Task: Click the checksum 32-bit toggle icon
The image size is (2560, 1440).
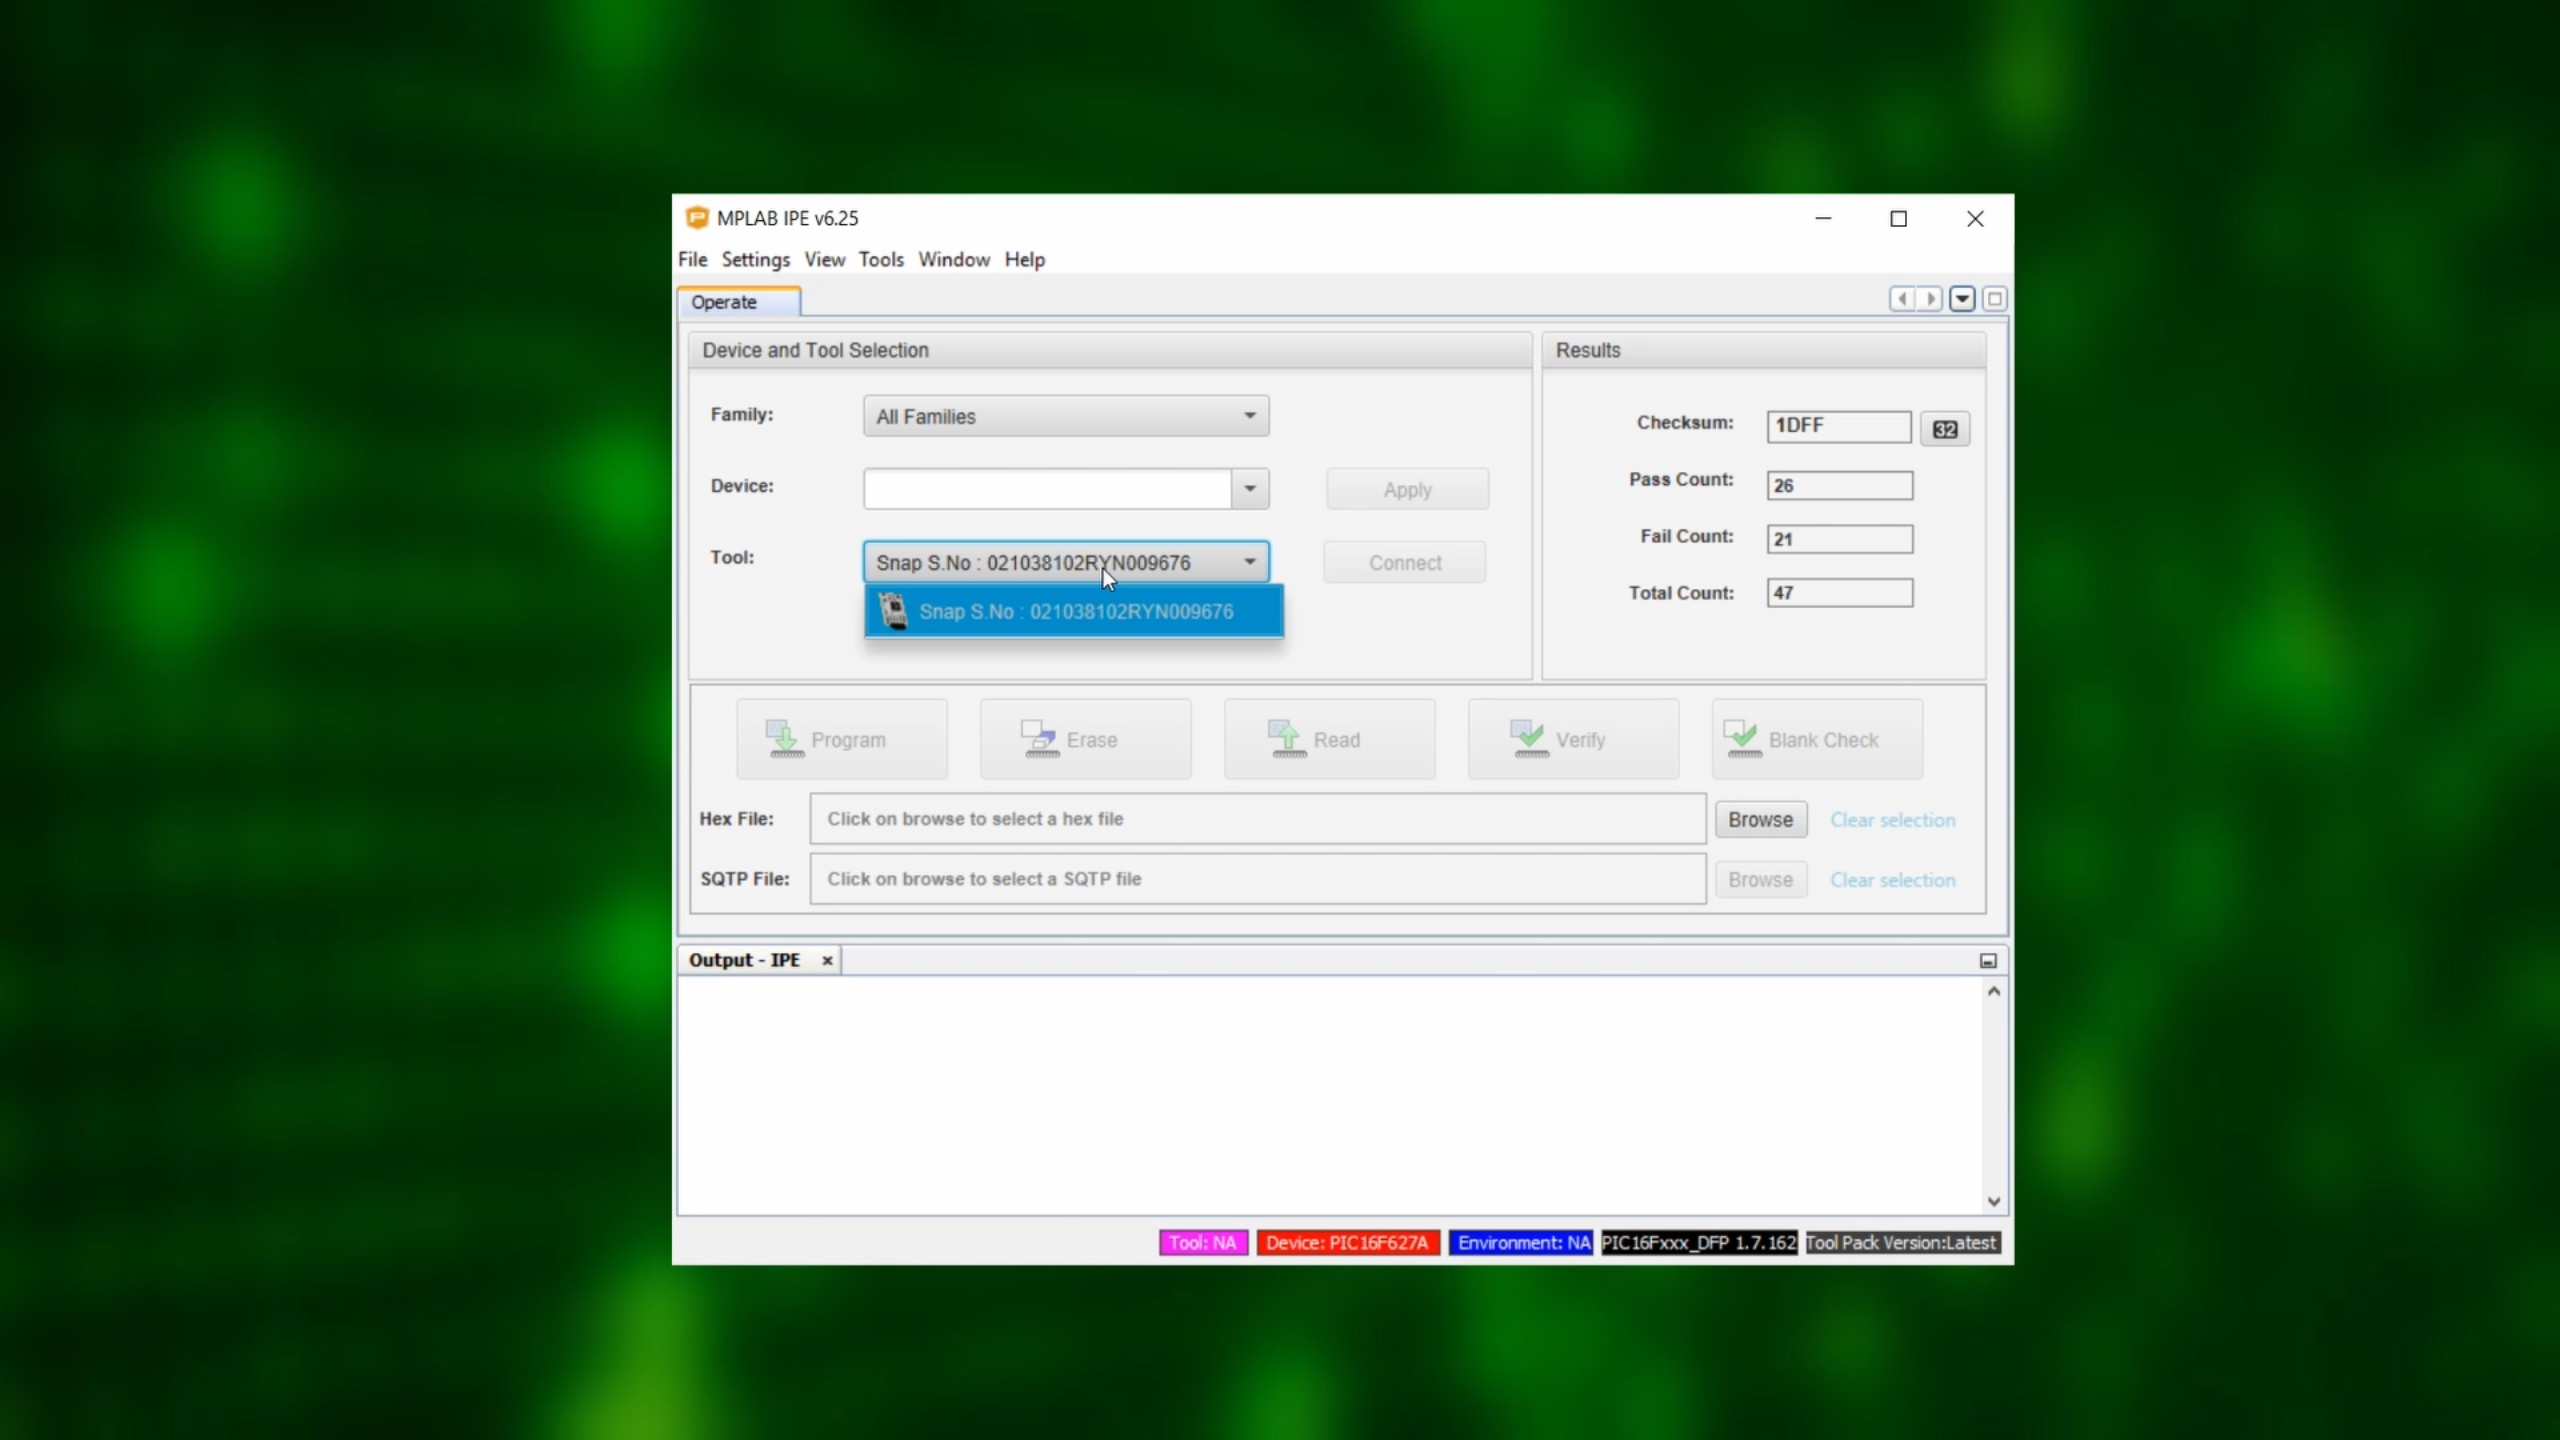Action: click(1944, 429)
